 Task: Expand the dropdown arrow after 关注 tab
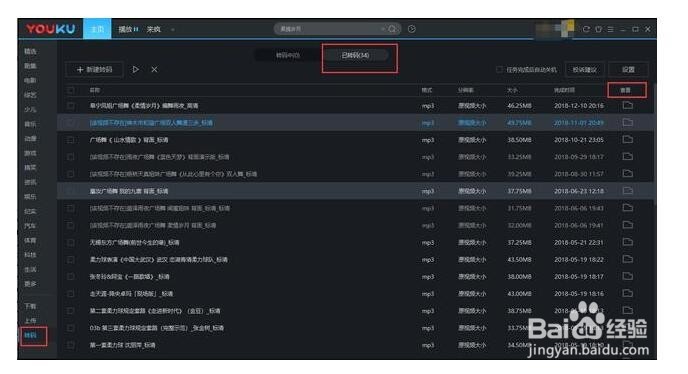tap(173, 29)
